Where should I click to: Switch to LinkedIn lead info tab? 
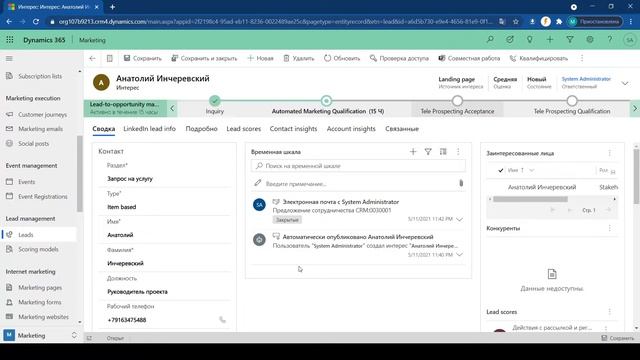pos(149,129)
